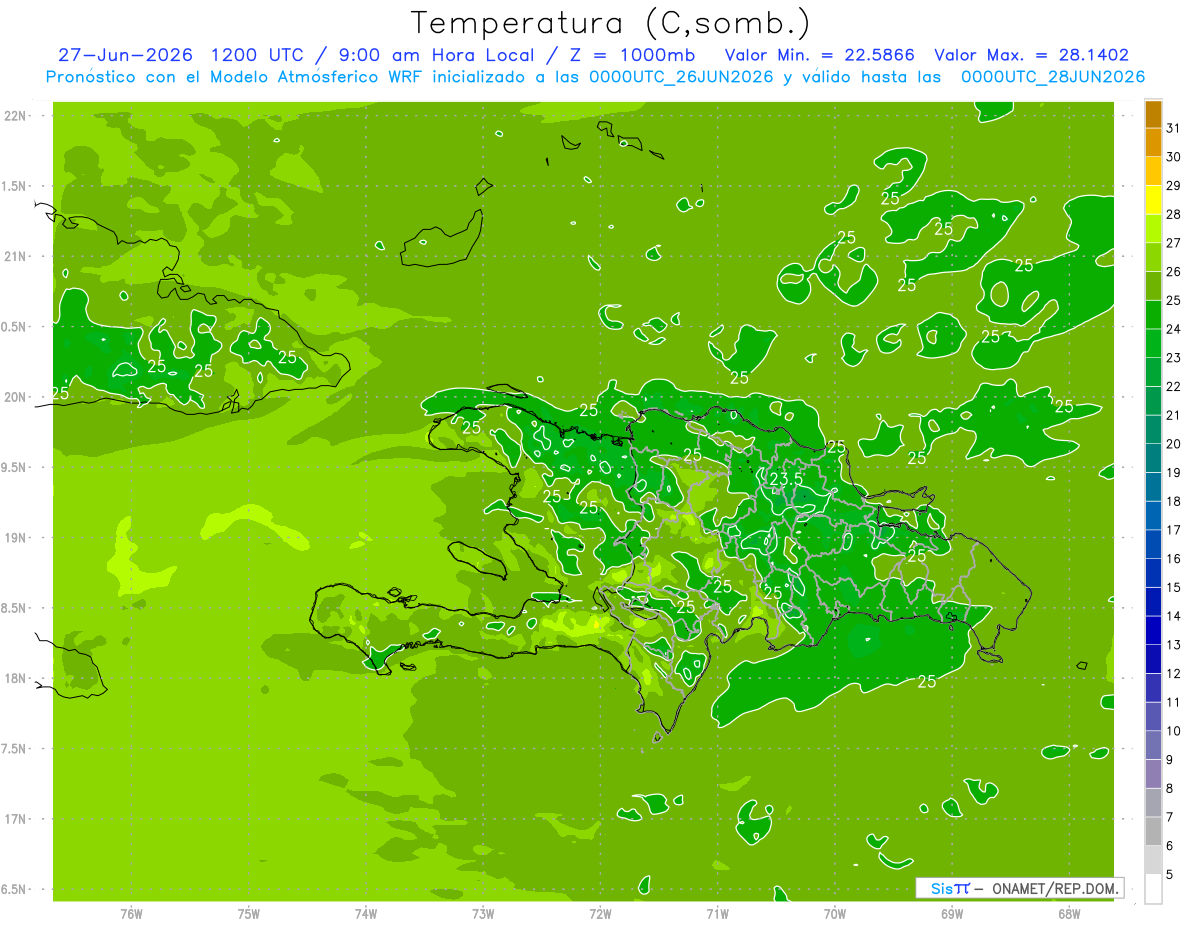Click the '11' value on color legend

(1174, 702)
